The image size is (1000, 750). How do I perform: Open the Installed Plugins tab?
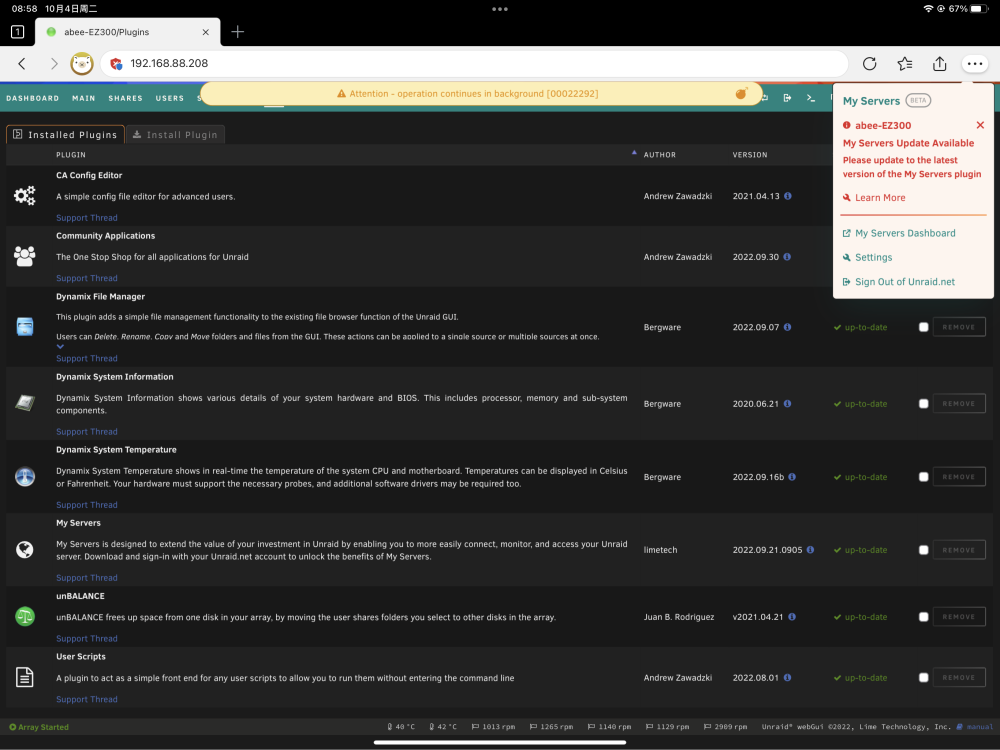point(65,135)
